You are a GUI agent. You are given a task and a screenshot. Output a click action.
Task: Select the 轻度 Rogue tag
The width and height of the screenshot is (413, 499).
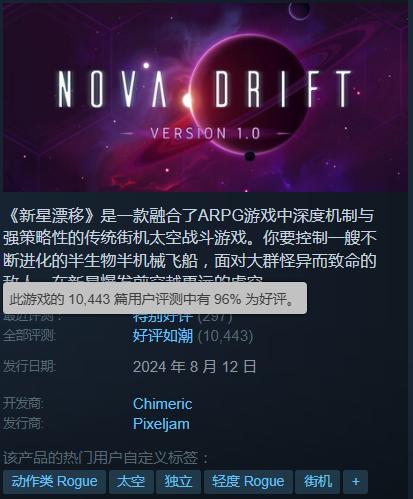[248, 482]
